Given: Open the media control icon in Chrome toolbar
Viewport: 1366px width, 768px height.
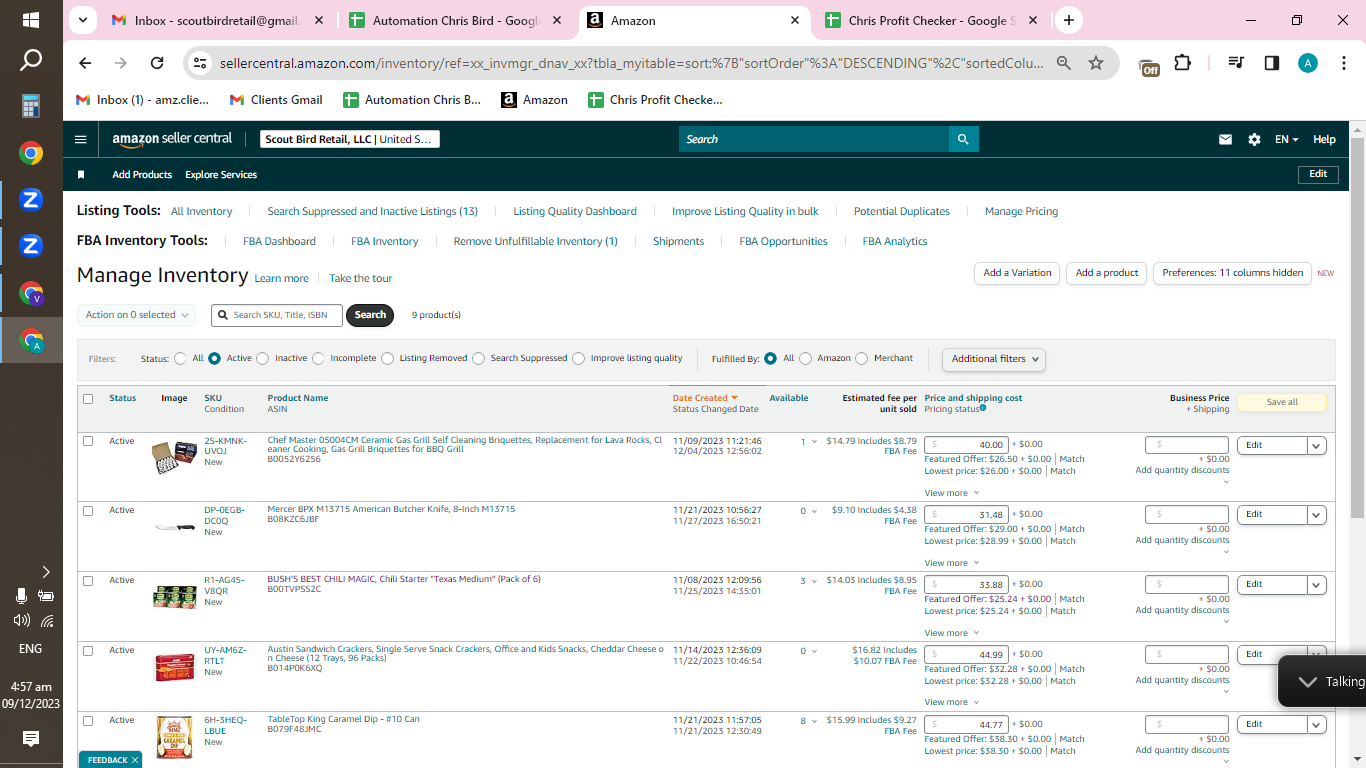Looking at the screenshot, I should pos(1236,63).
